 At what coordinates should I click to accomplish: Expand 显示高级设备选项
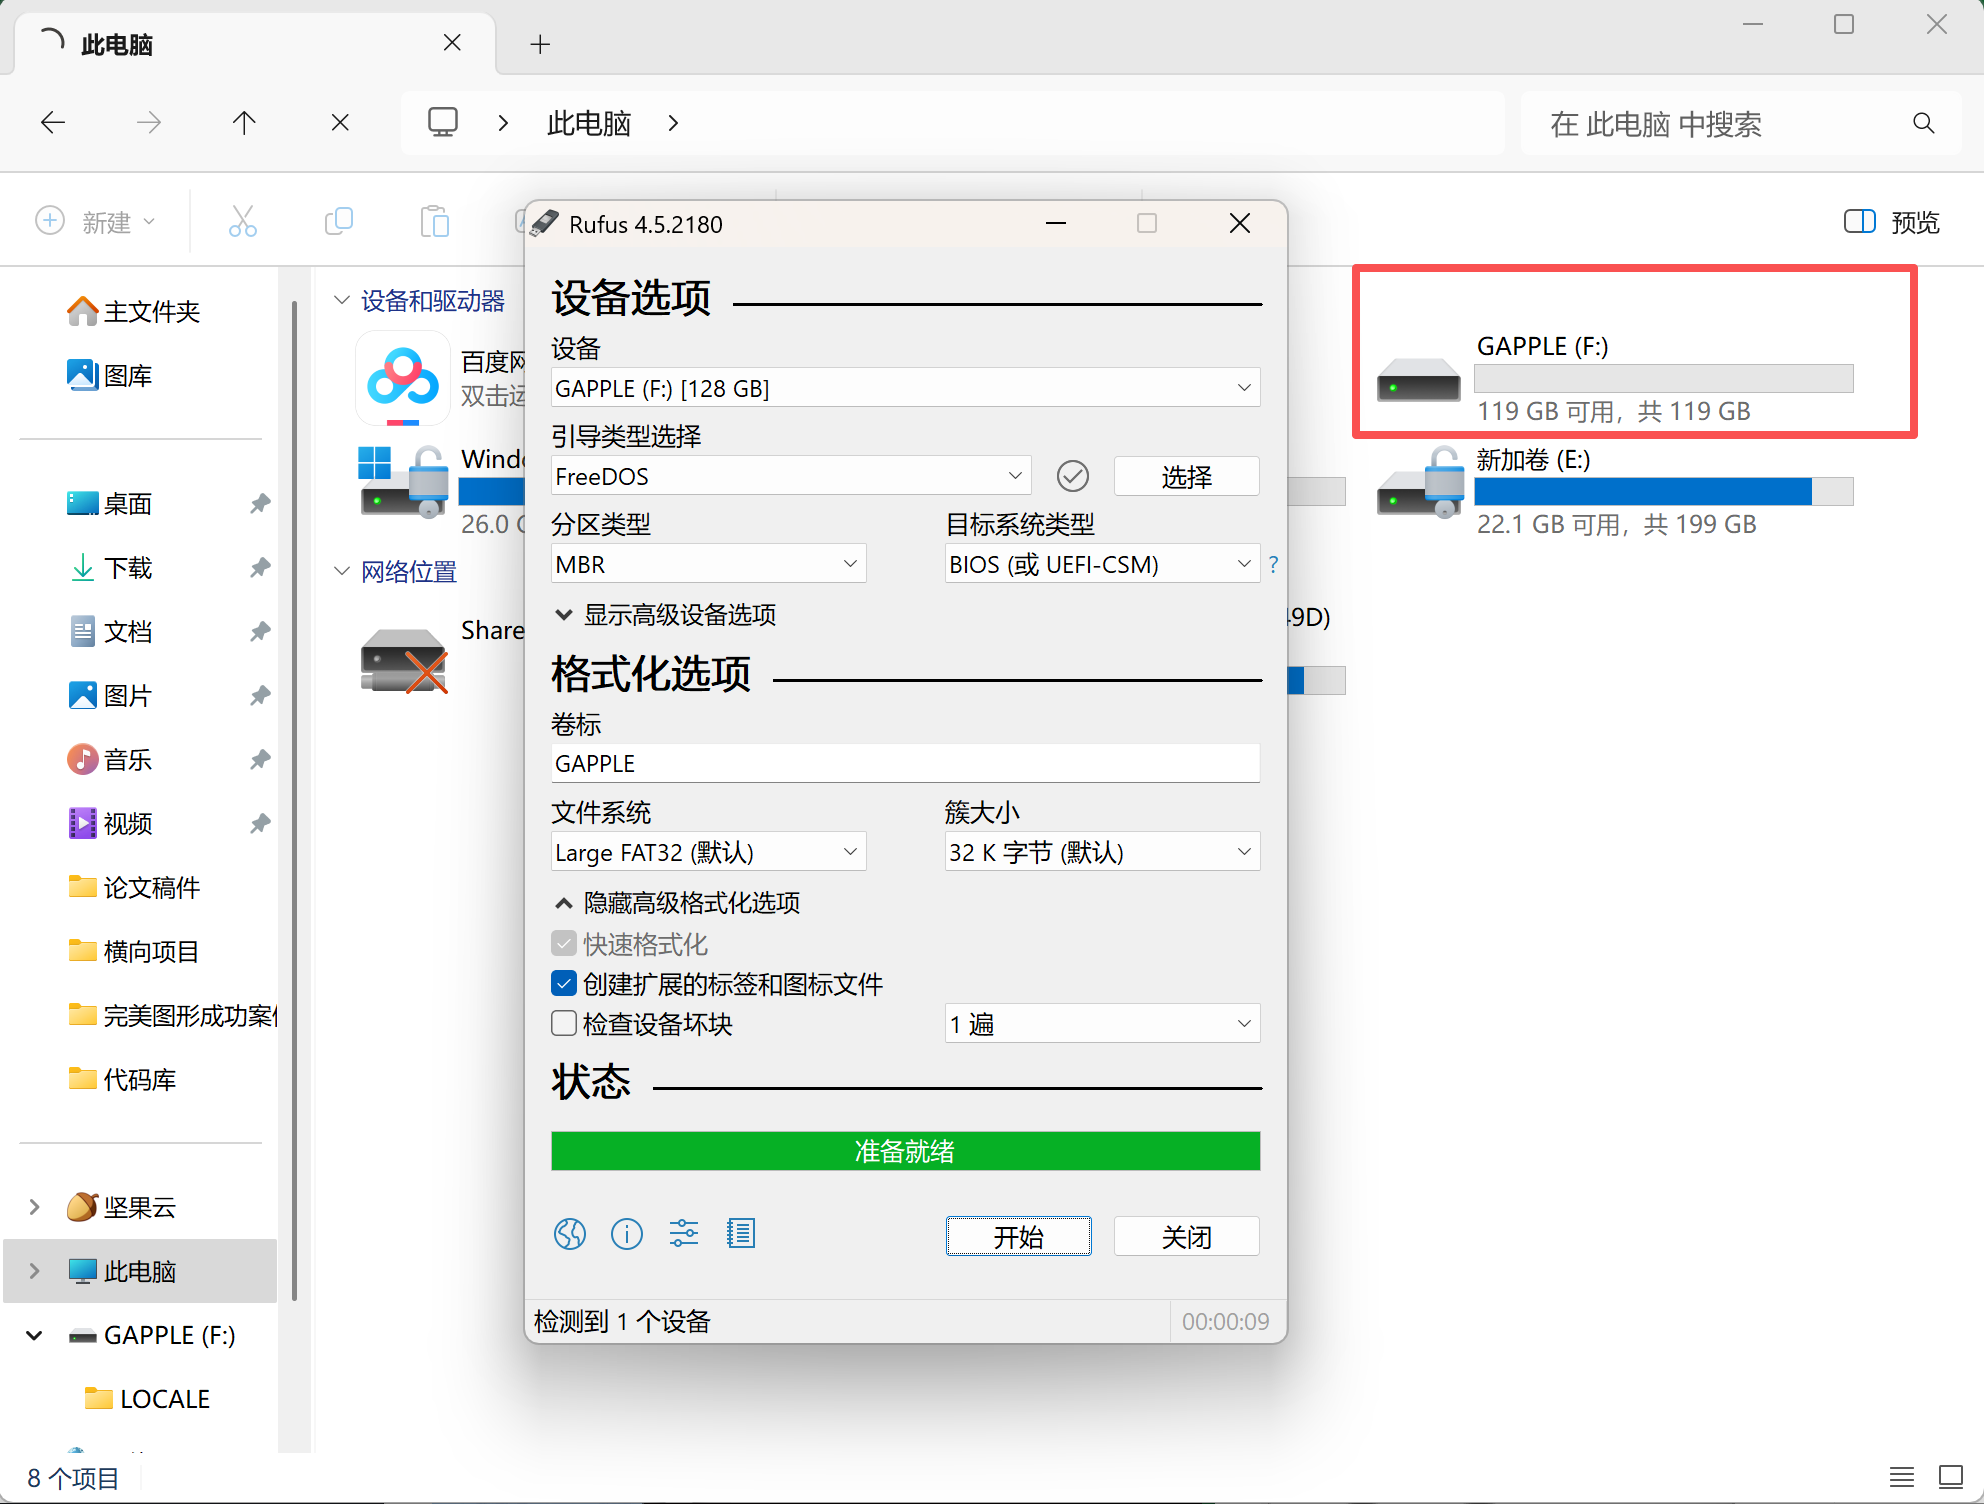(665, 615)
